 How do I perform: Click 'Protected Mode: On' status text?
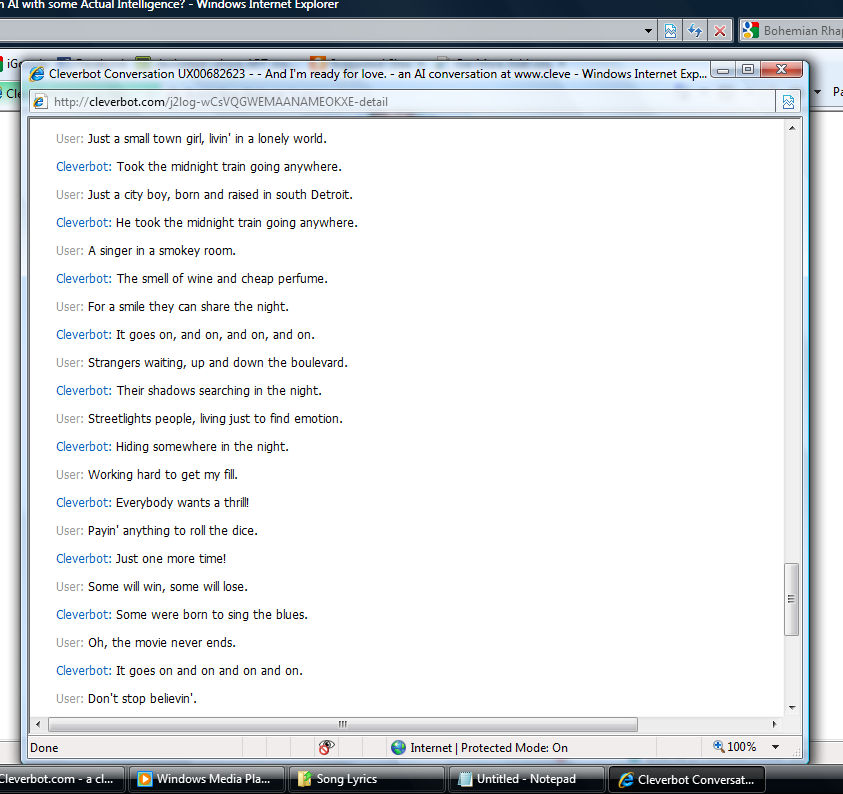[514, 747]
